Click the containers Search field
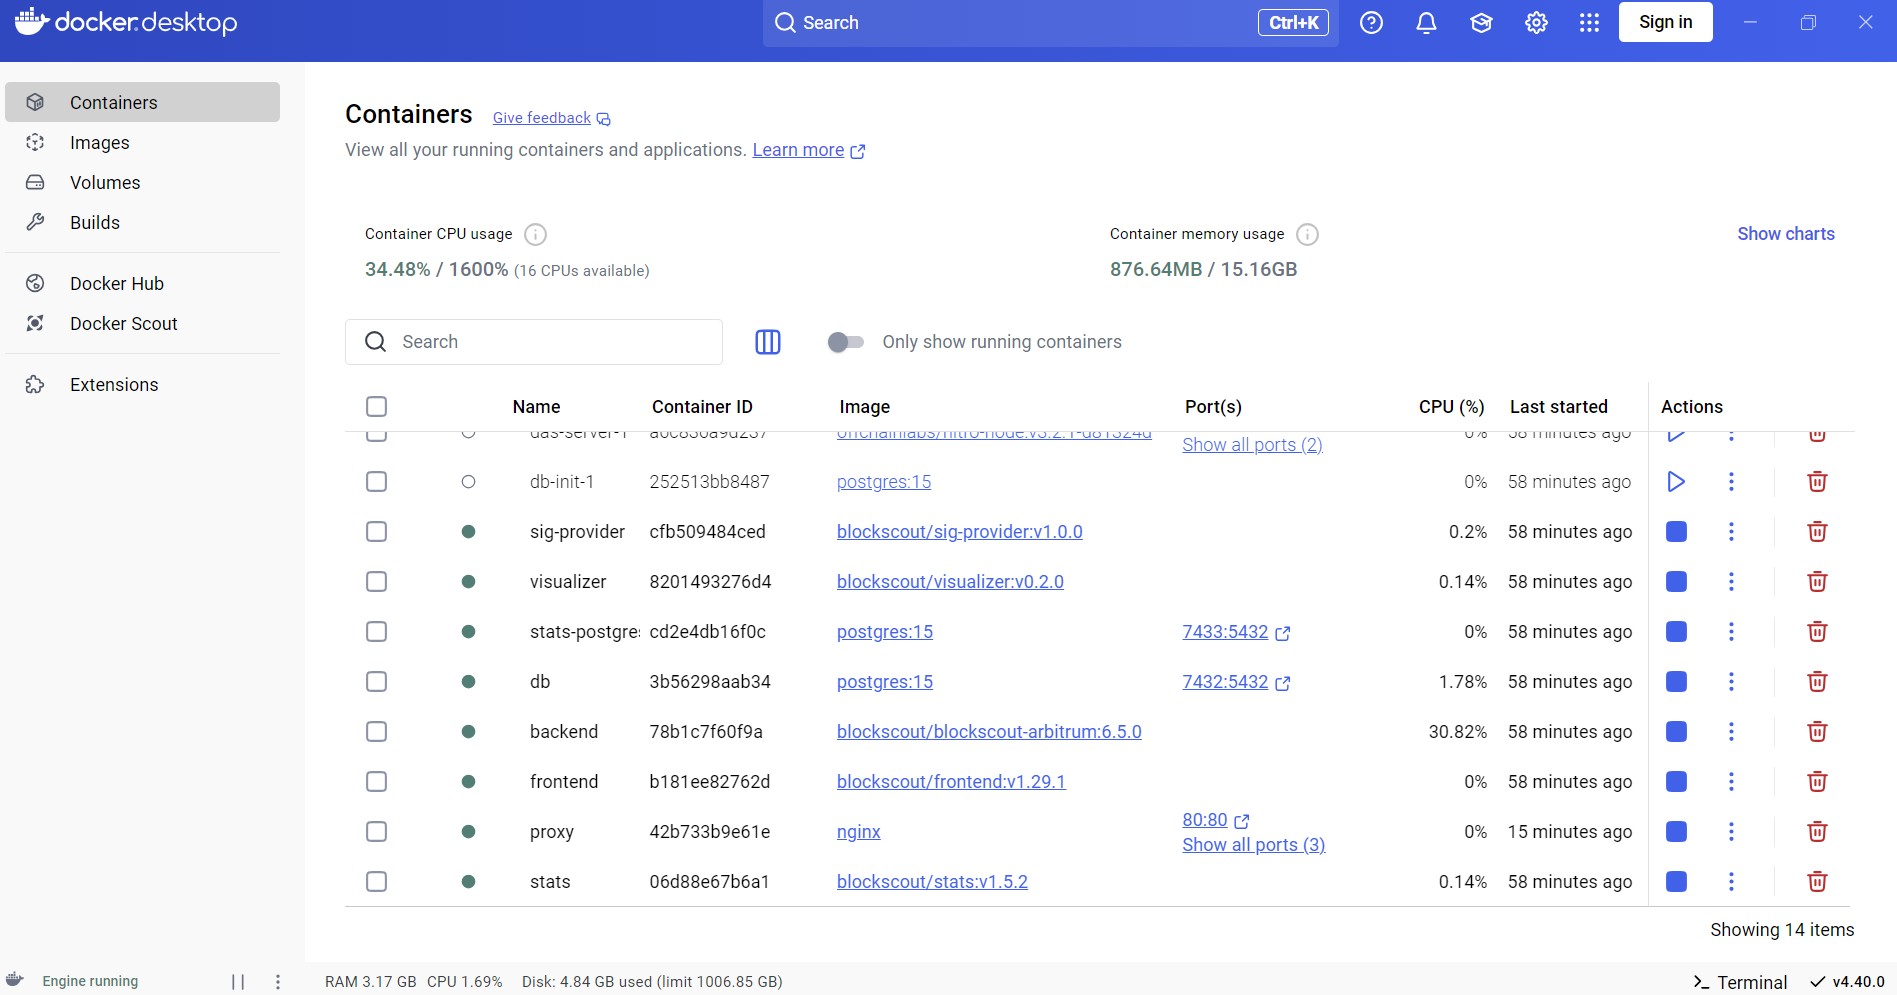The height and width of the screenshot is (995, 1897). tap(534, 342)
